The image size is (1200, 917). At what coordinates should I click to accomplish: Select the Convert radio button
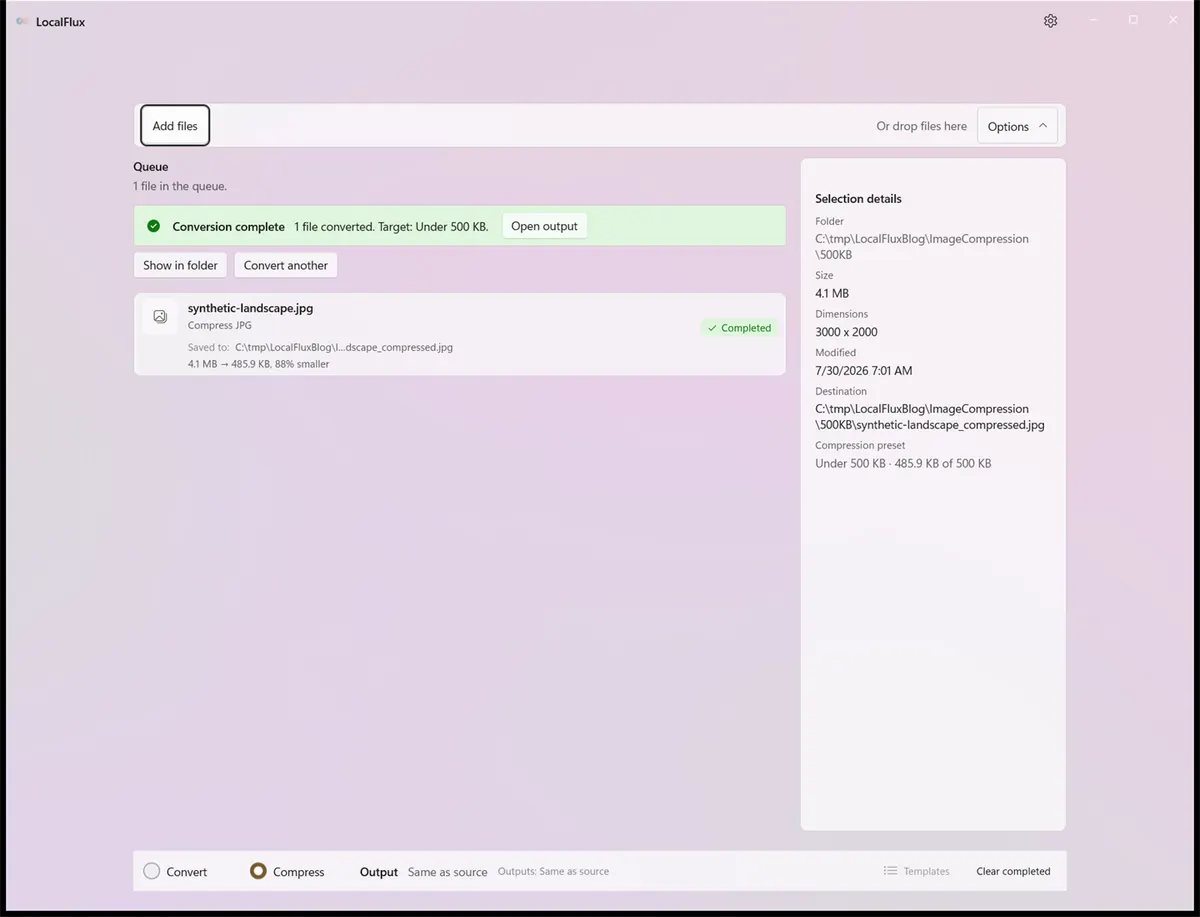[152, 871]
